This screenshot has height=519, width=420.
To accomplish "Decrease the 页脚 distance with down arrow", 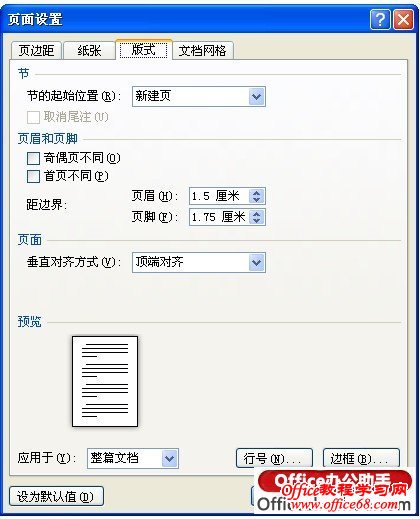I will [x=256, y=221].
